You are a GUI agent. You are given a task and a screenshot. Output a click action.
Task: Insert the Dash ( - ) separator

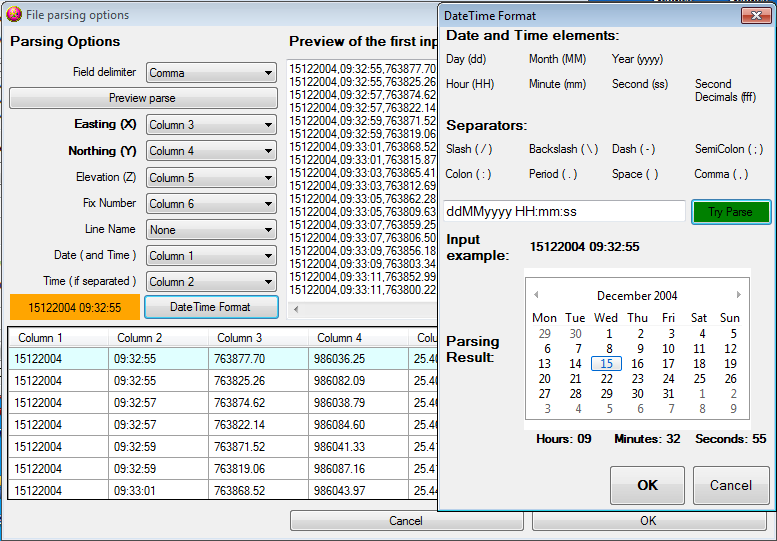pyautogui.click(x=633, y=149)
